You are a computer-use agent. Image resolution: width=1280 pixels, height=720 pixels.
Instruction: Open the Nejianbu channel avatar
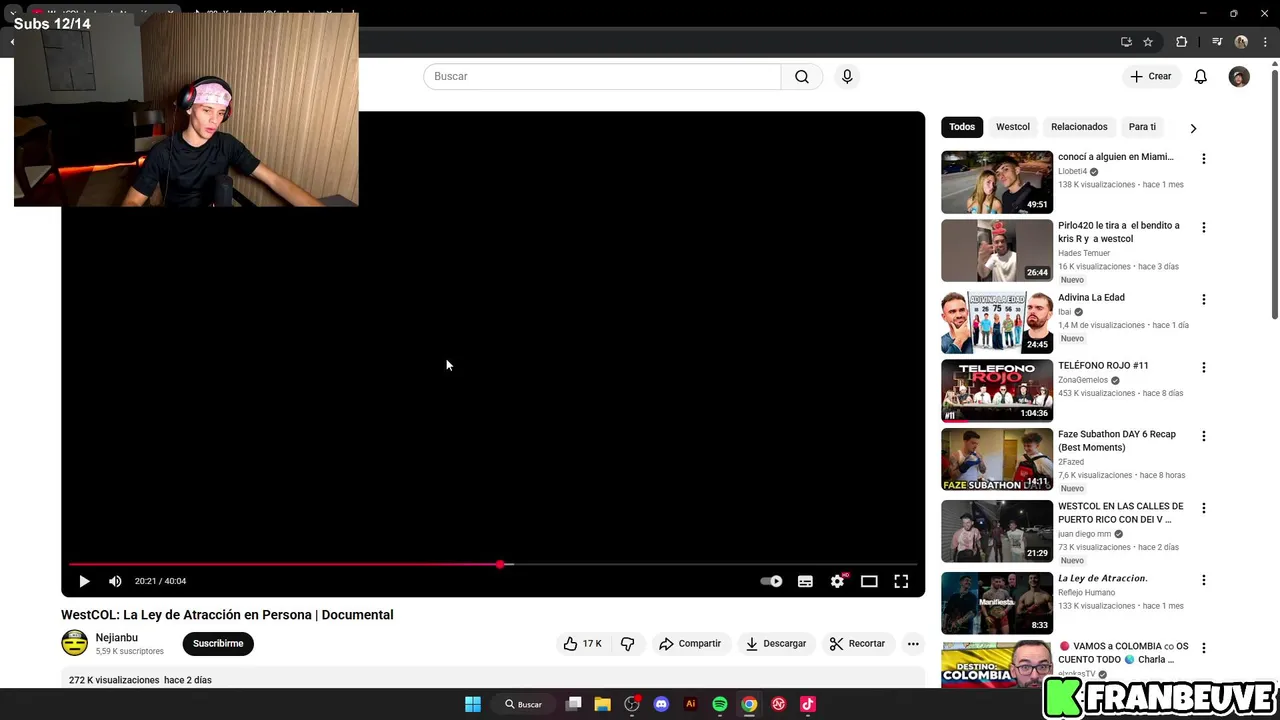coord(75,643)
